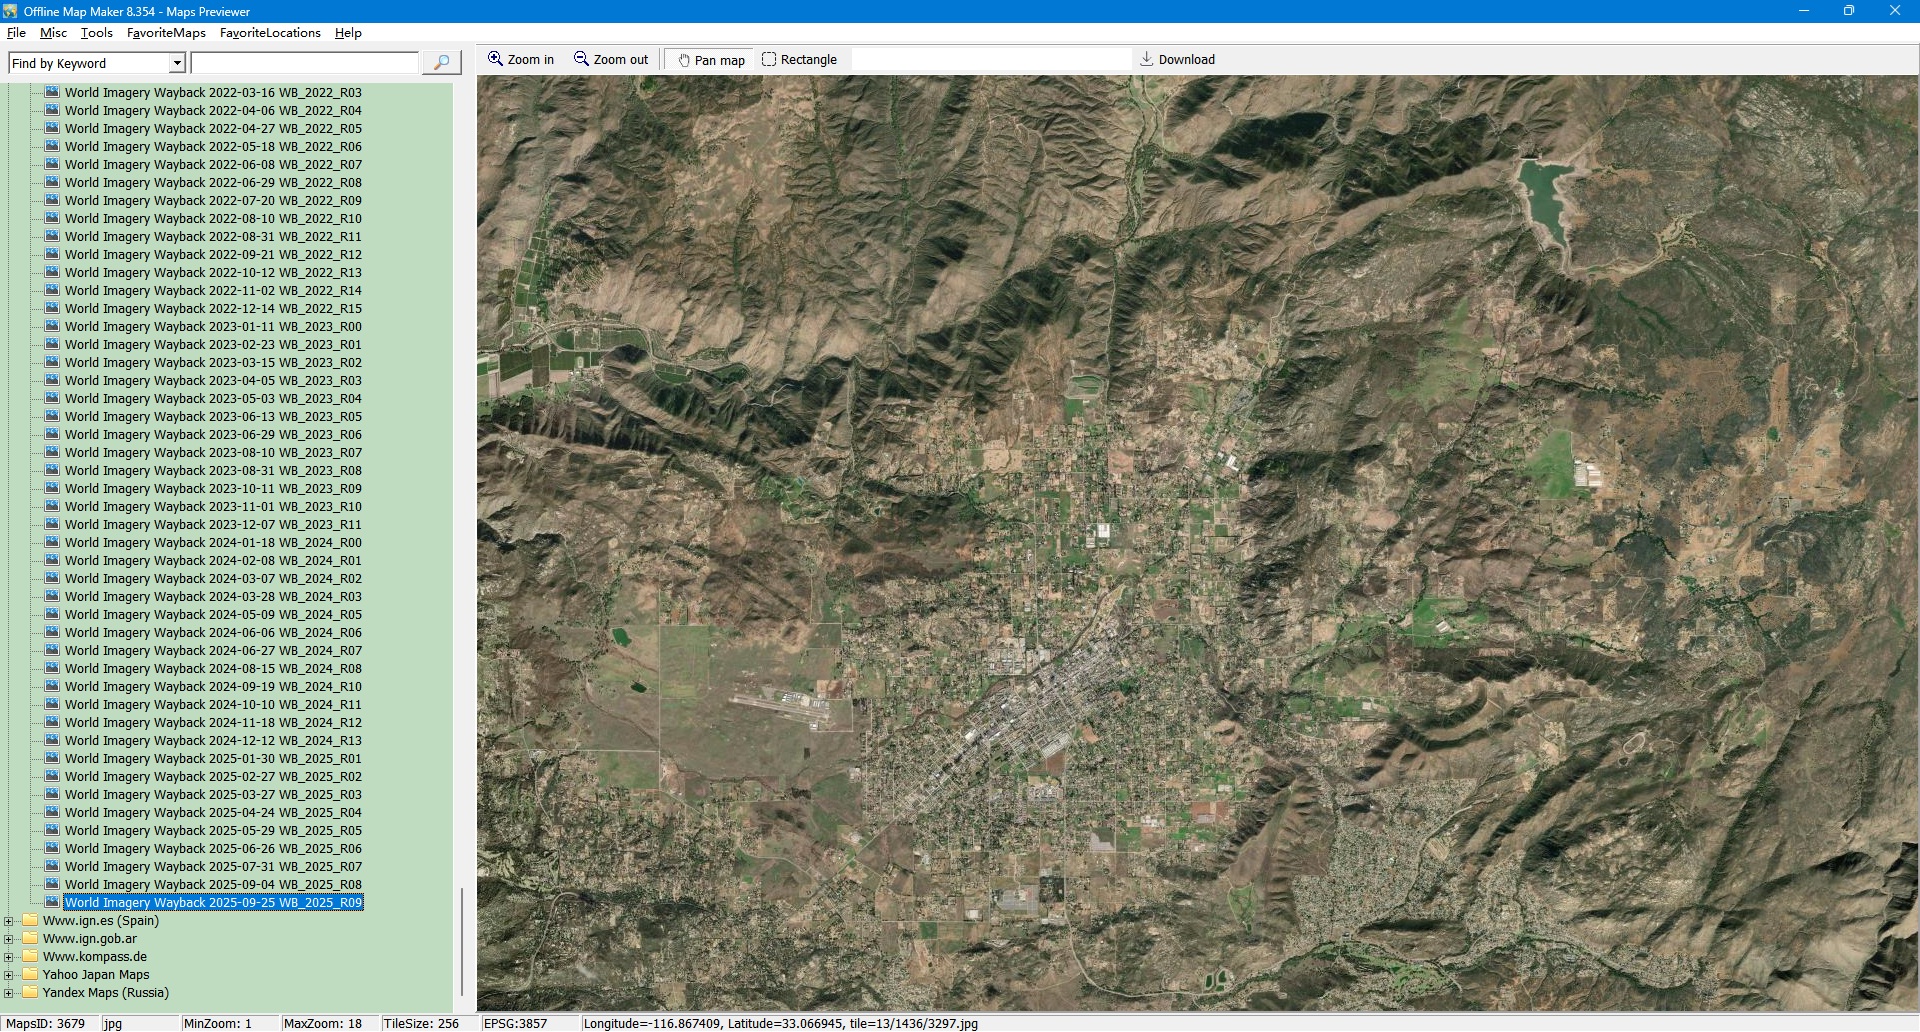Open the Find by Keyword dropdown

[177, 63]
